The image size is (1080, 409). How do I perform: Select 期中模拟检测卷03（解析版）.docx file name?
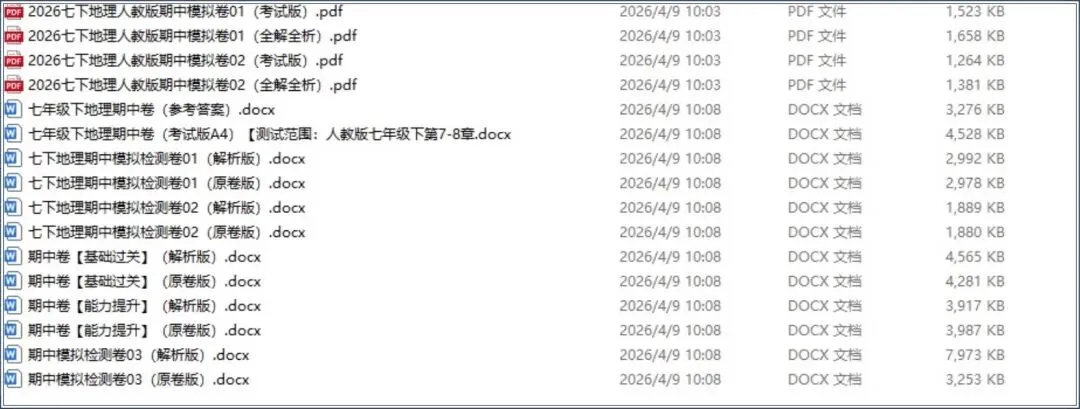coord(138,355)
